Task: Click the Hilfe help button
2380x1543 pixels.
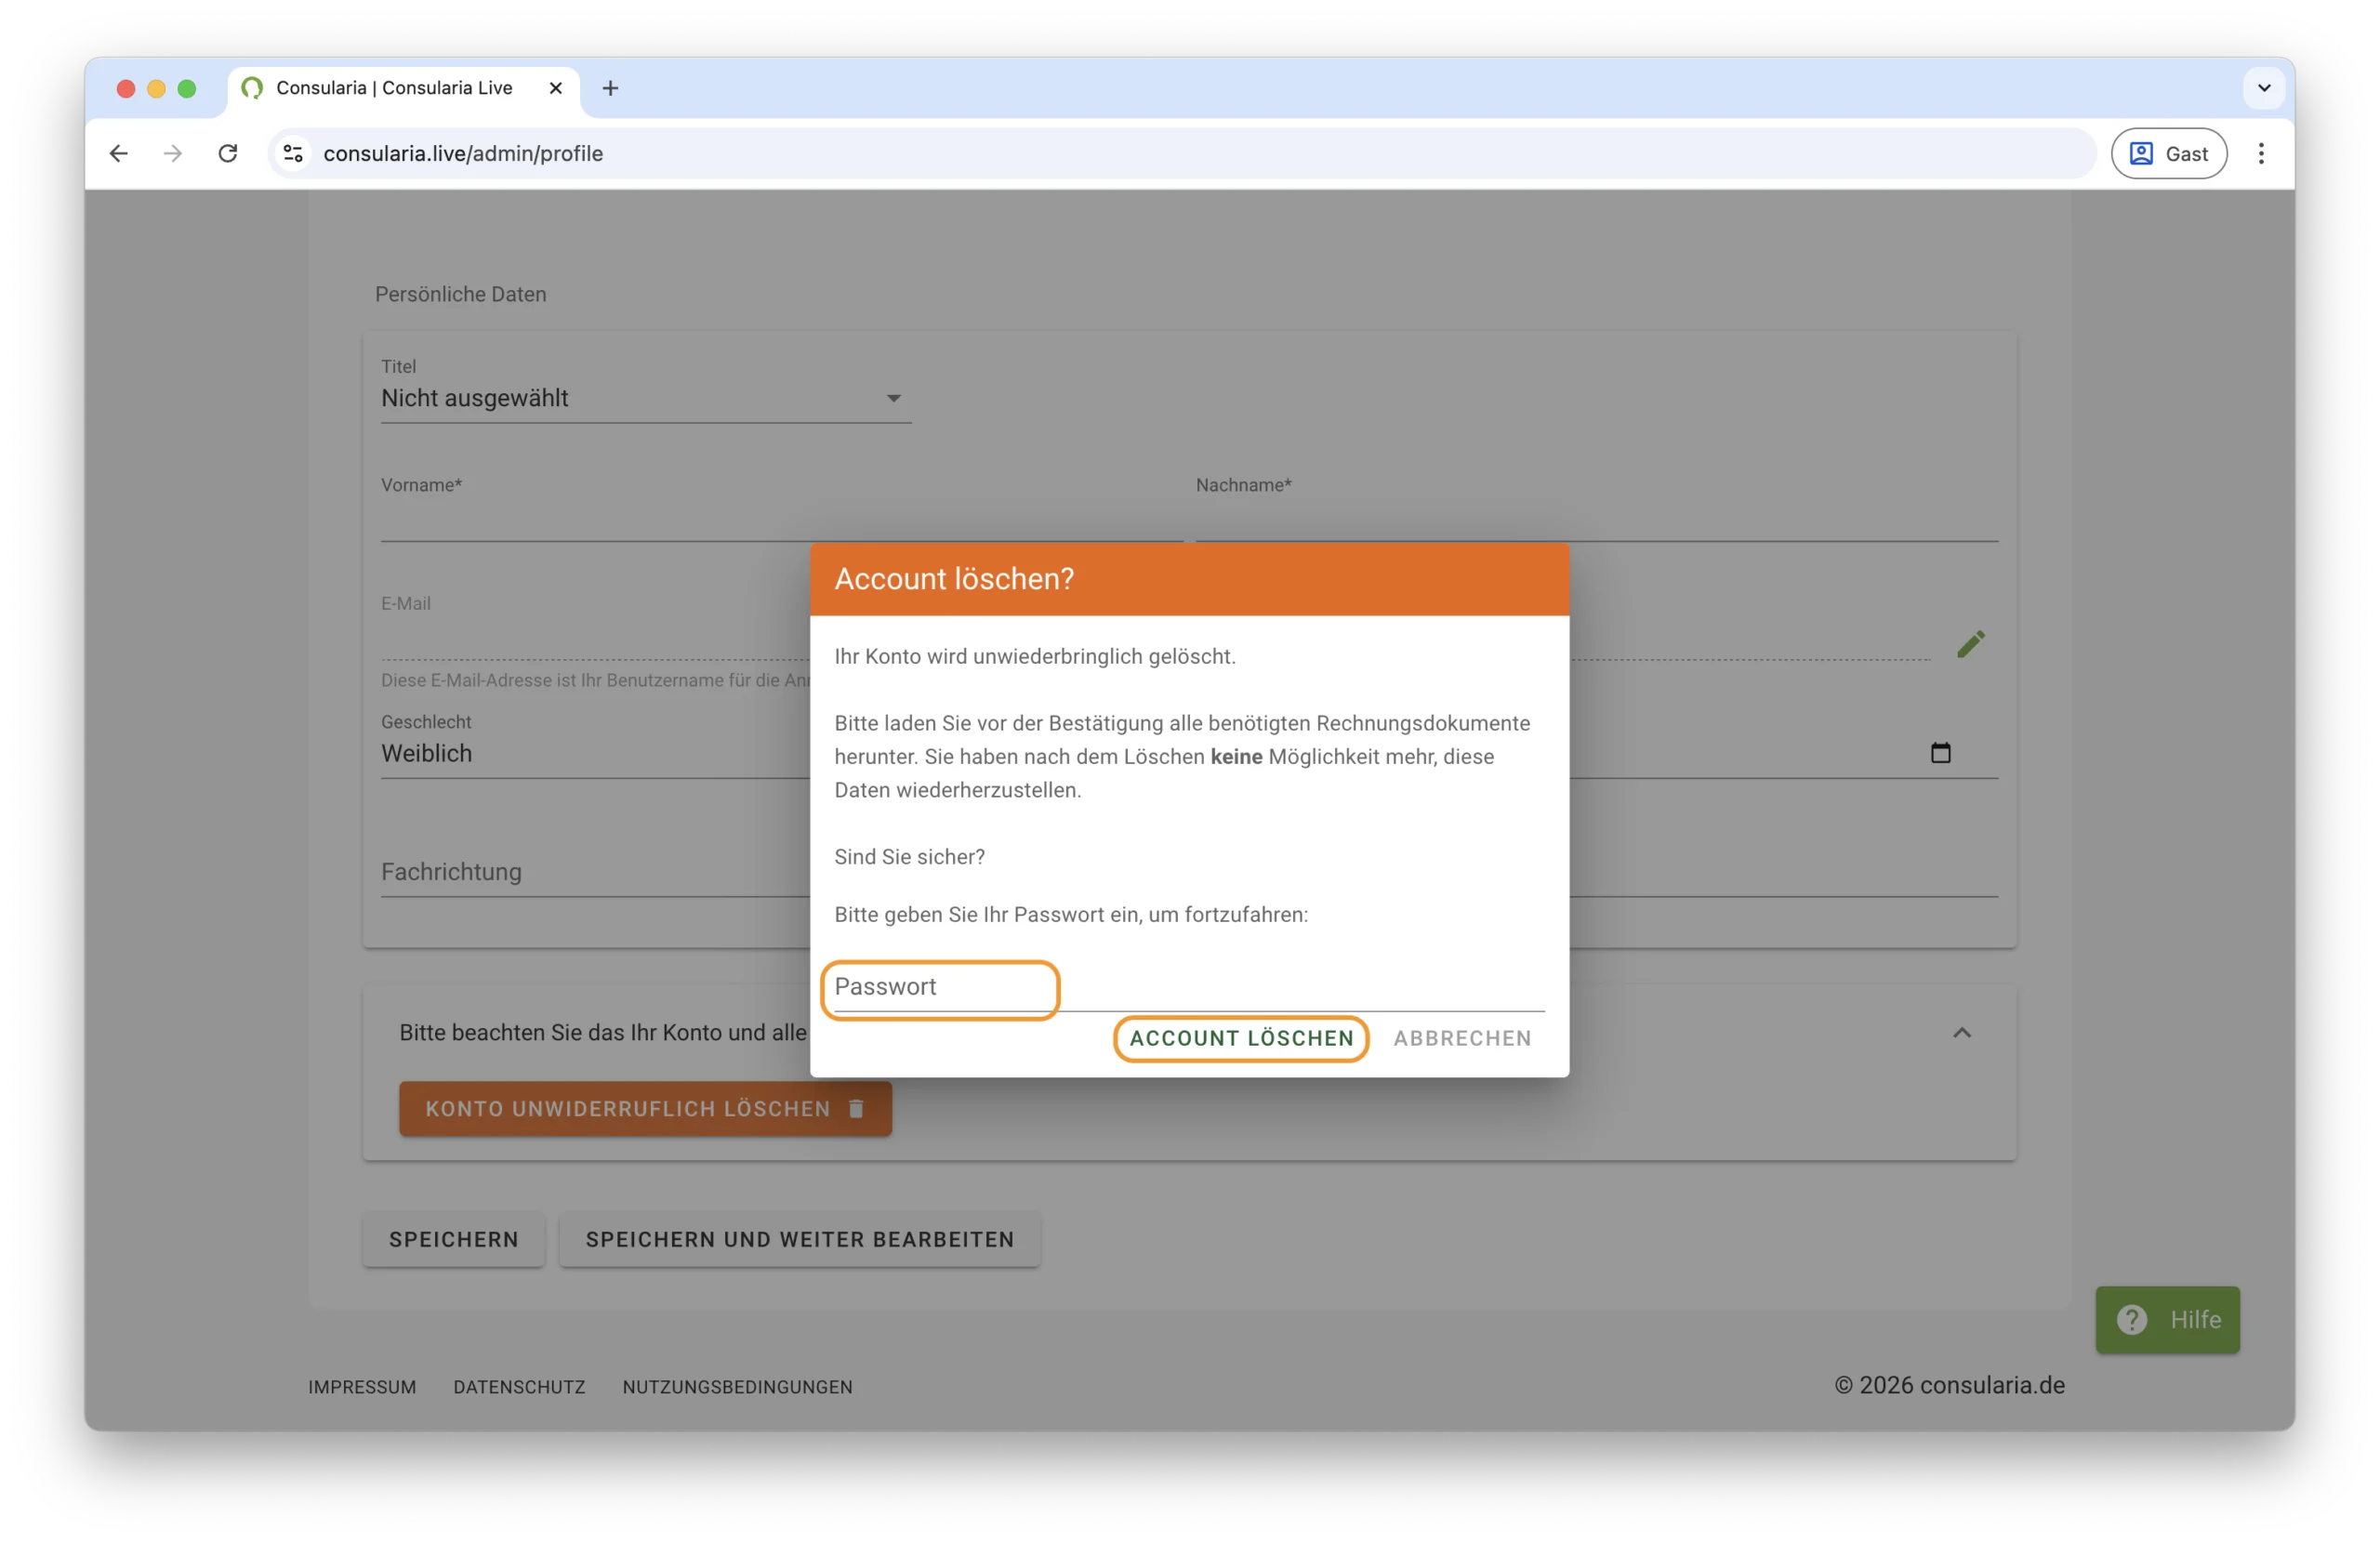Action: [x=2167, y=1319]
